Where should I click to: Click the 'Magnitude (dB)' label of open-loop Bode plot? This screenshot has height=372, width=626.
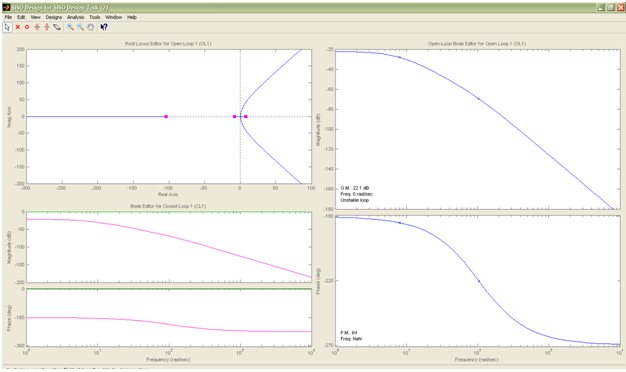pos(318,129)
